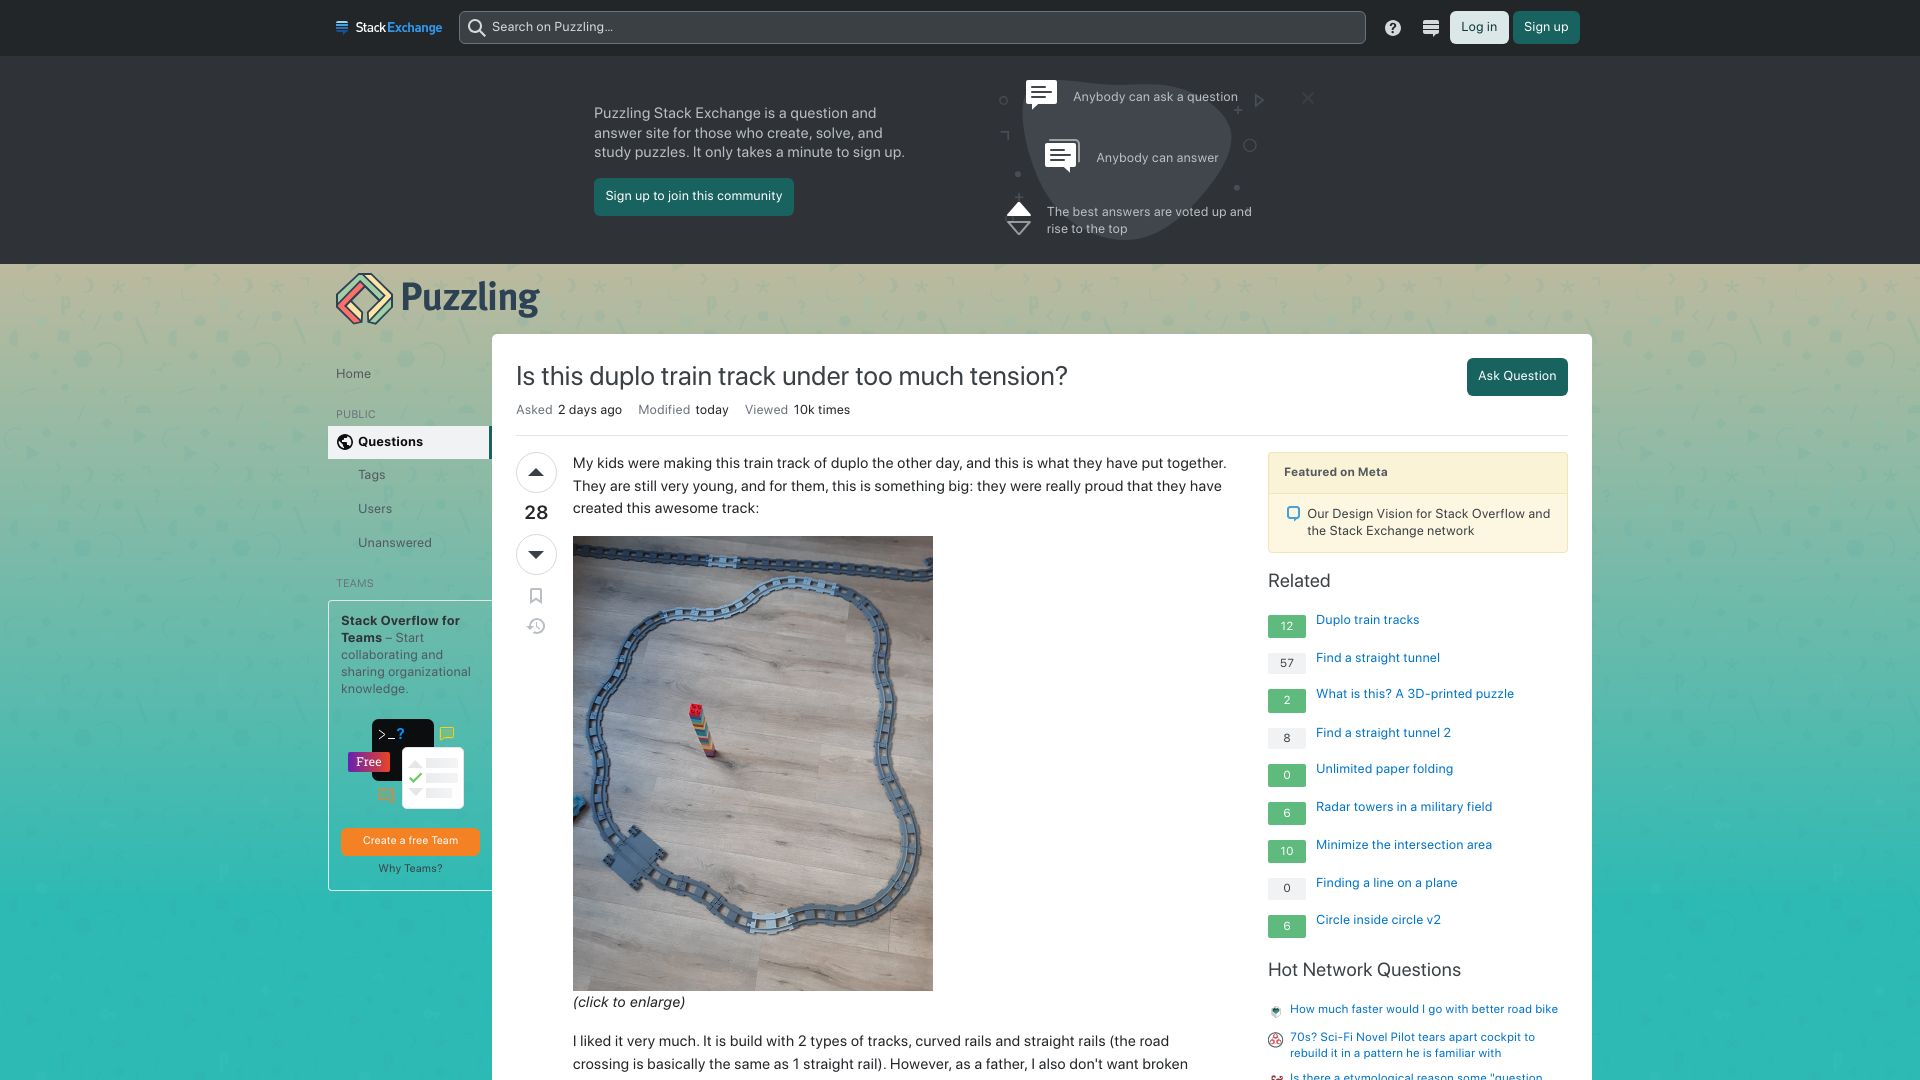The image size is (1920, 1080).
Task: Click the Stack Exchange logo
Action: pyautogui.click(x=389, y=28)
